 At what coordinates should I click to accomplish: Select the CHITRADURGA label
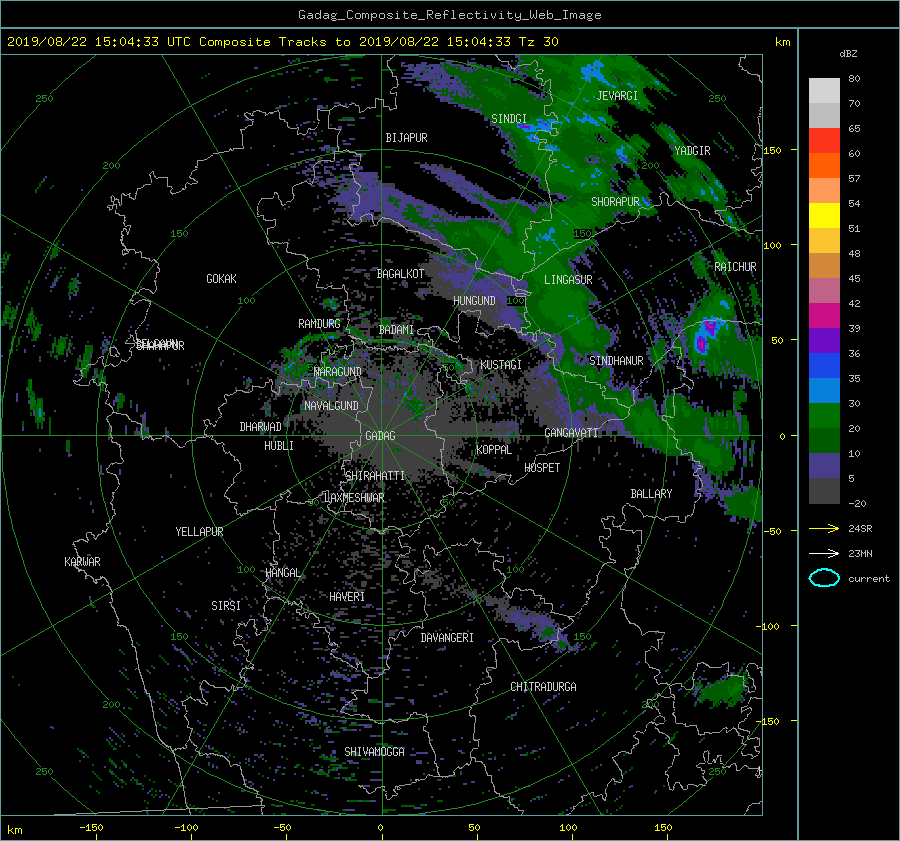pyautogui.click(x=543, y=687)
